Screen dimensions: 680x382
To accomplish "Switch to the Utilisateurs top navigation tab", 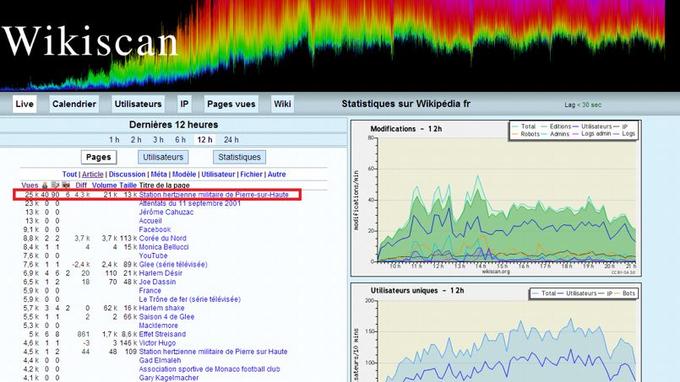I will 138,104.
